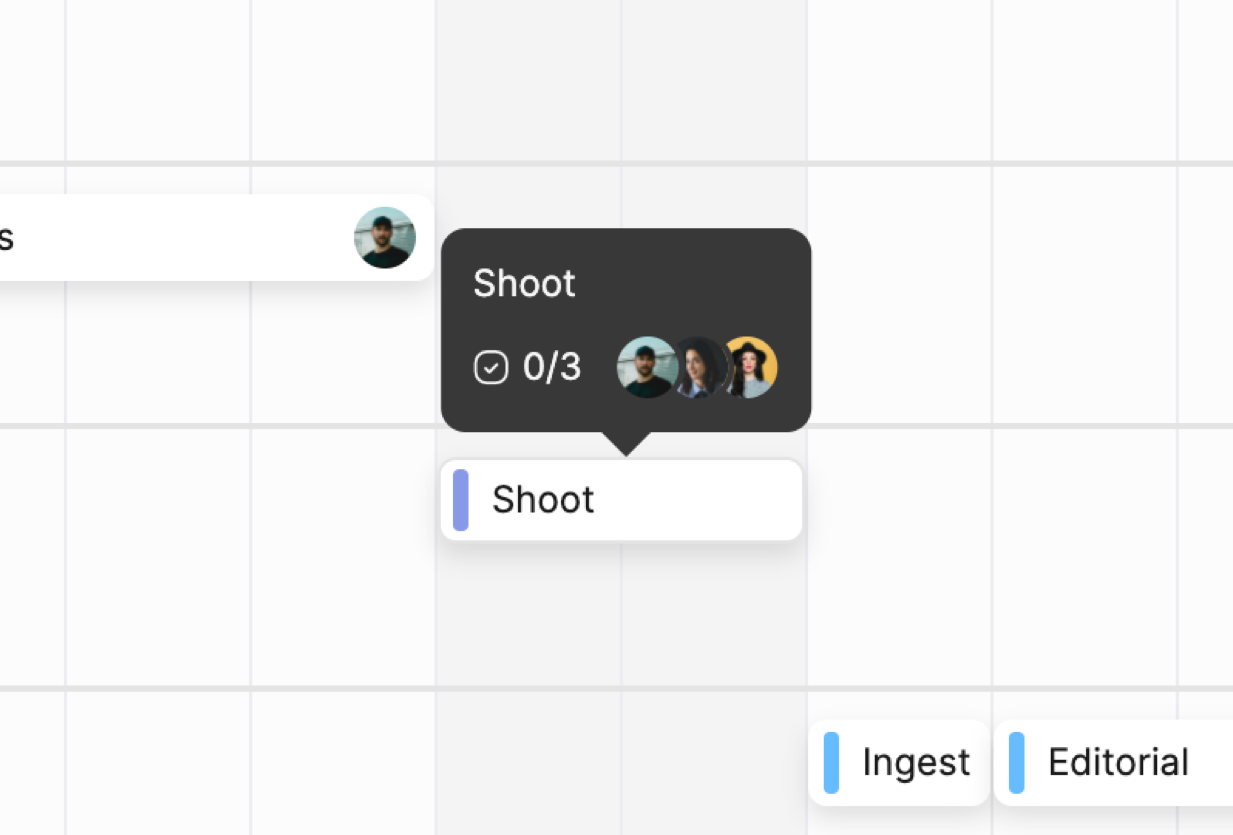Select the dark-haired woman avatar in the tooltip

point(699,368)
